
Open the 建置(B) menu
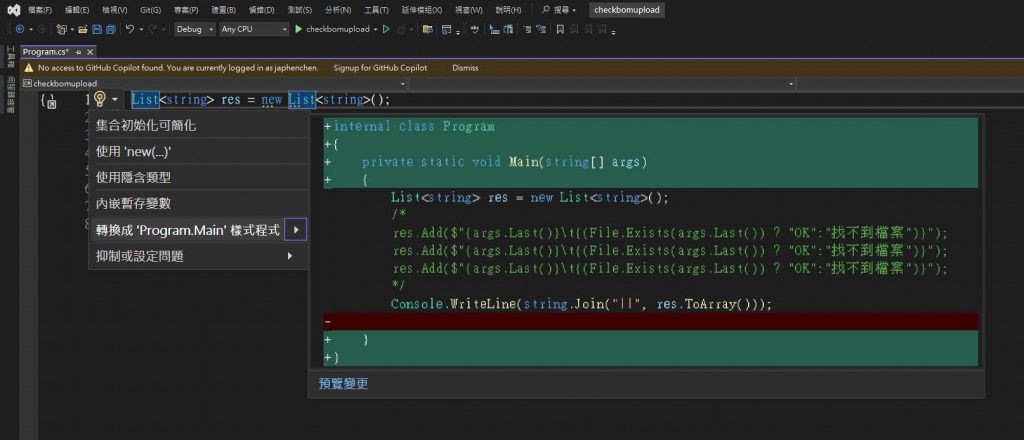coord(223,10)
